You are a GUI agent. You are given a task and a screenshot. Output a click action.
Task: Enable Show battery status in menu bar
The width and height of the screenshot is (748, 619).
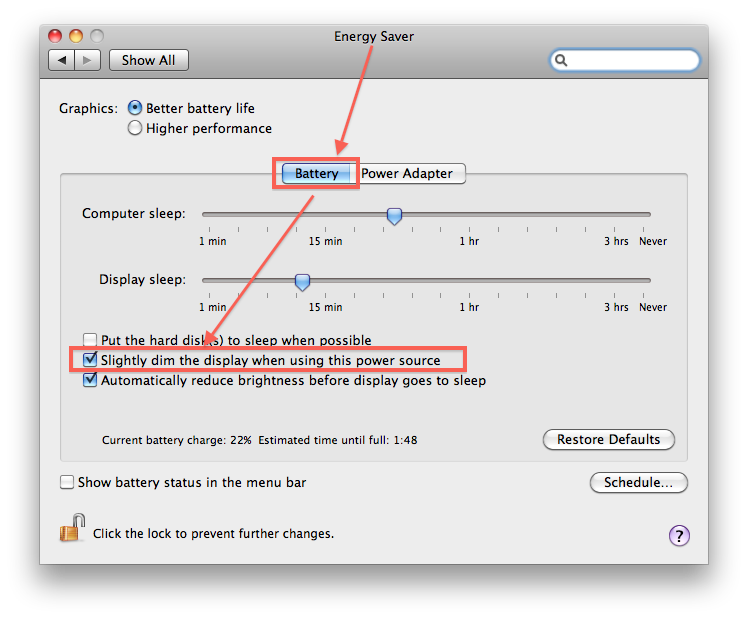(67, 482)
